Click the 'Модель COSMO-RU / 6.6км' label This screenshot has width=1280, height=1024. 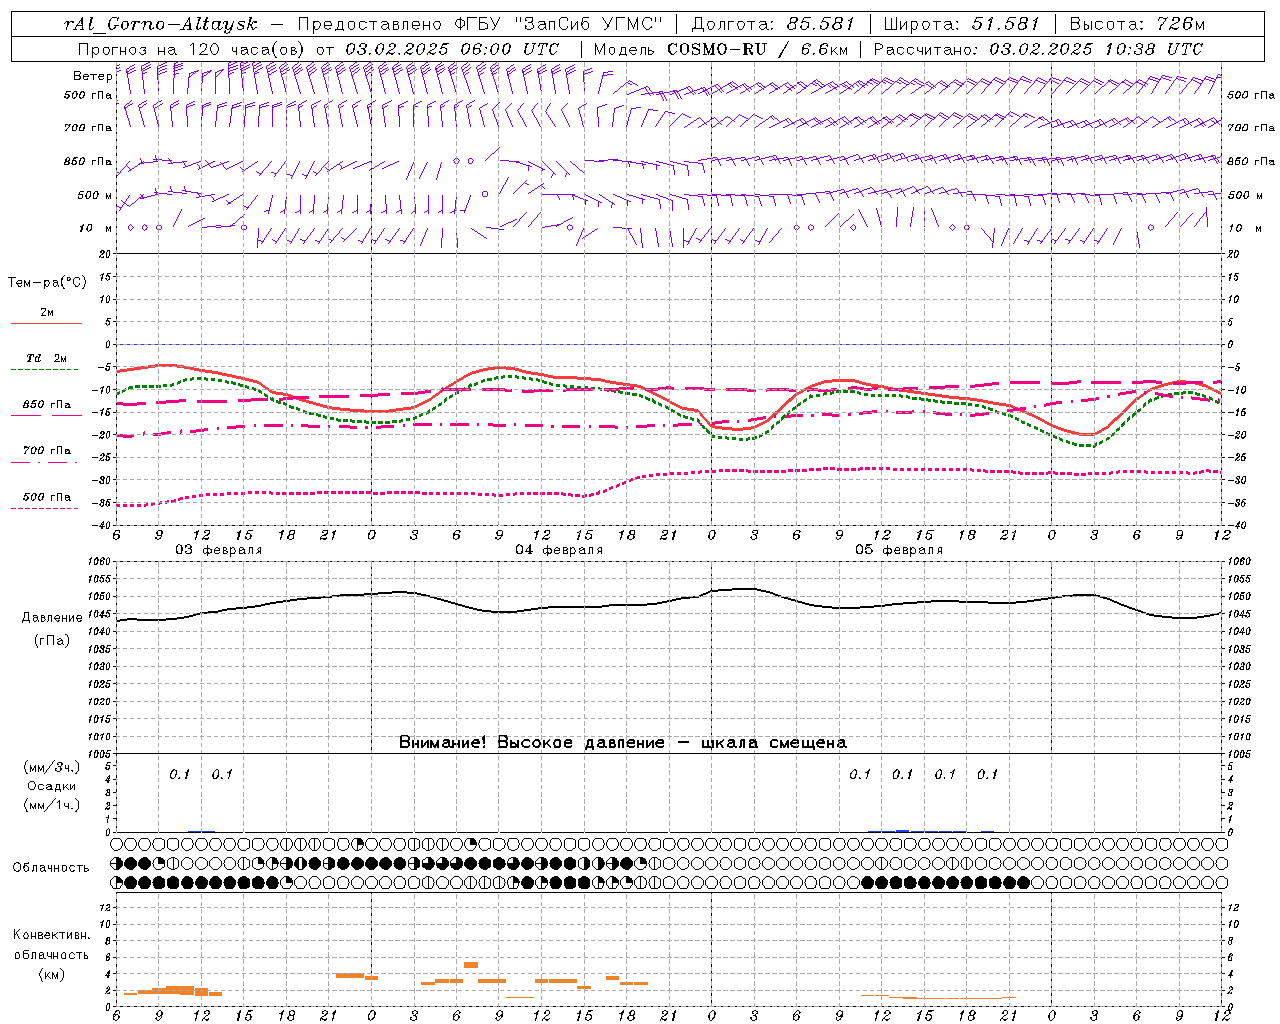tap(720, 49)
